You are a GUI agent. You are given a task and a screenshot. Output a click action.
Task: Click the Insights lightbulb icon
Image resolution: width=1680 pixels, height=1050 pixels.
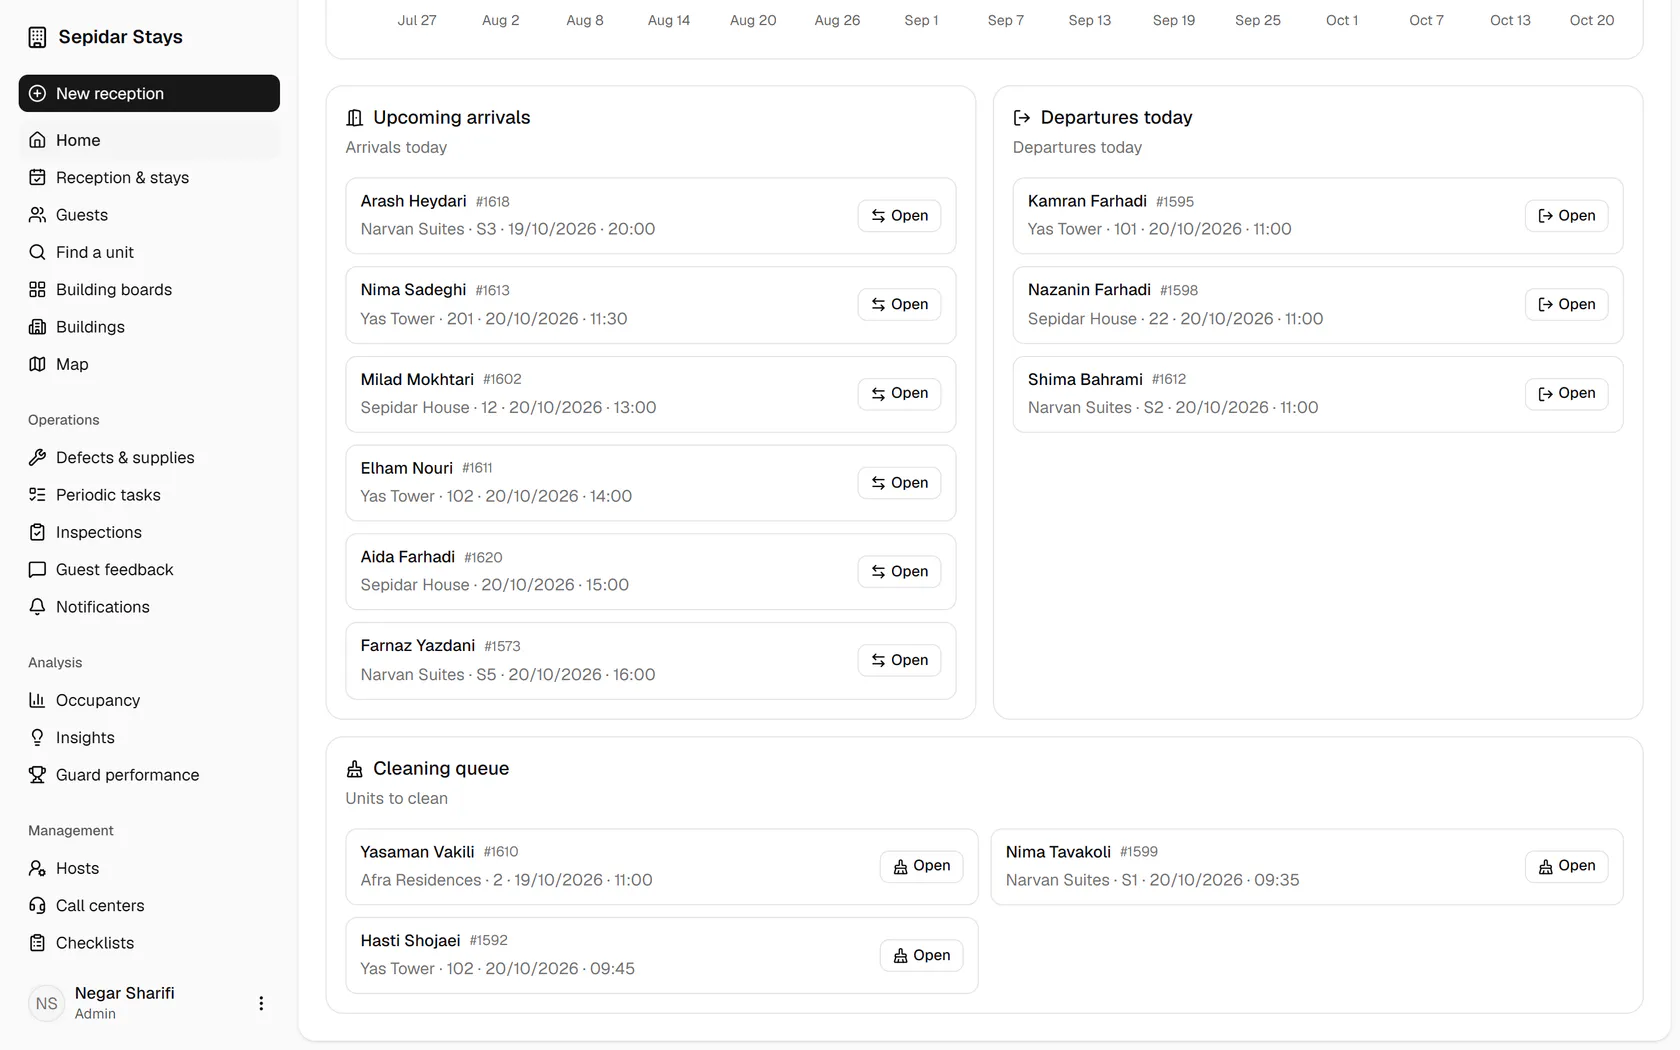click(x=37, y=738)
